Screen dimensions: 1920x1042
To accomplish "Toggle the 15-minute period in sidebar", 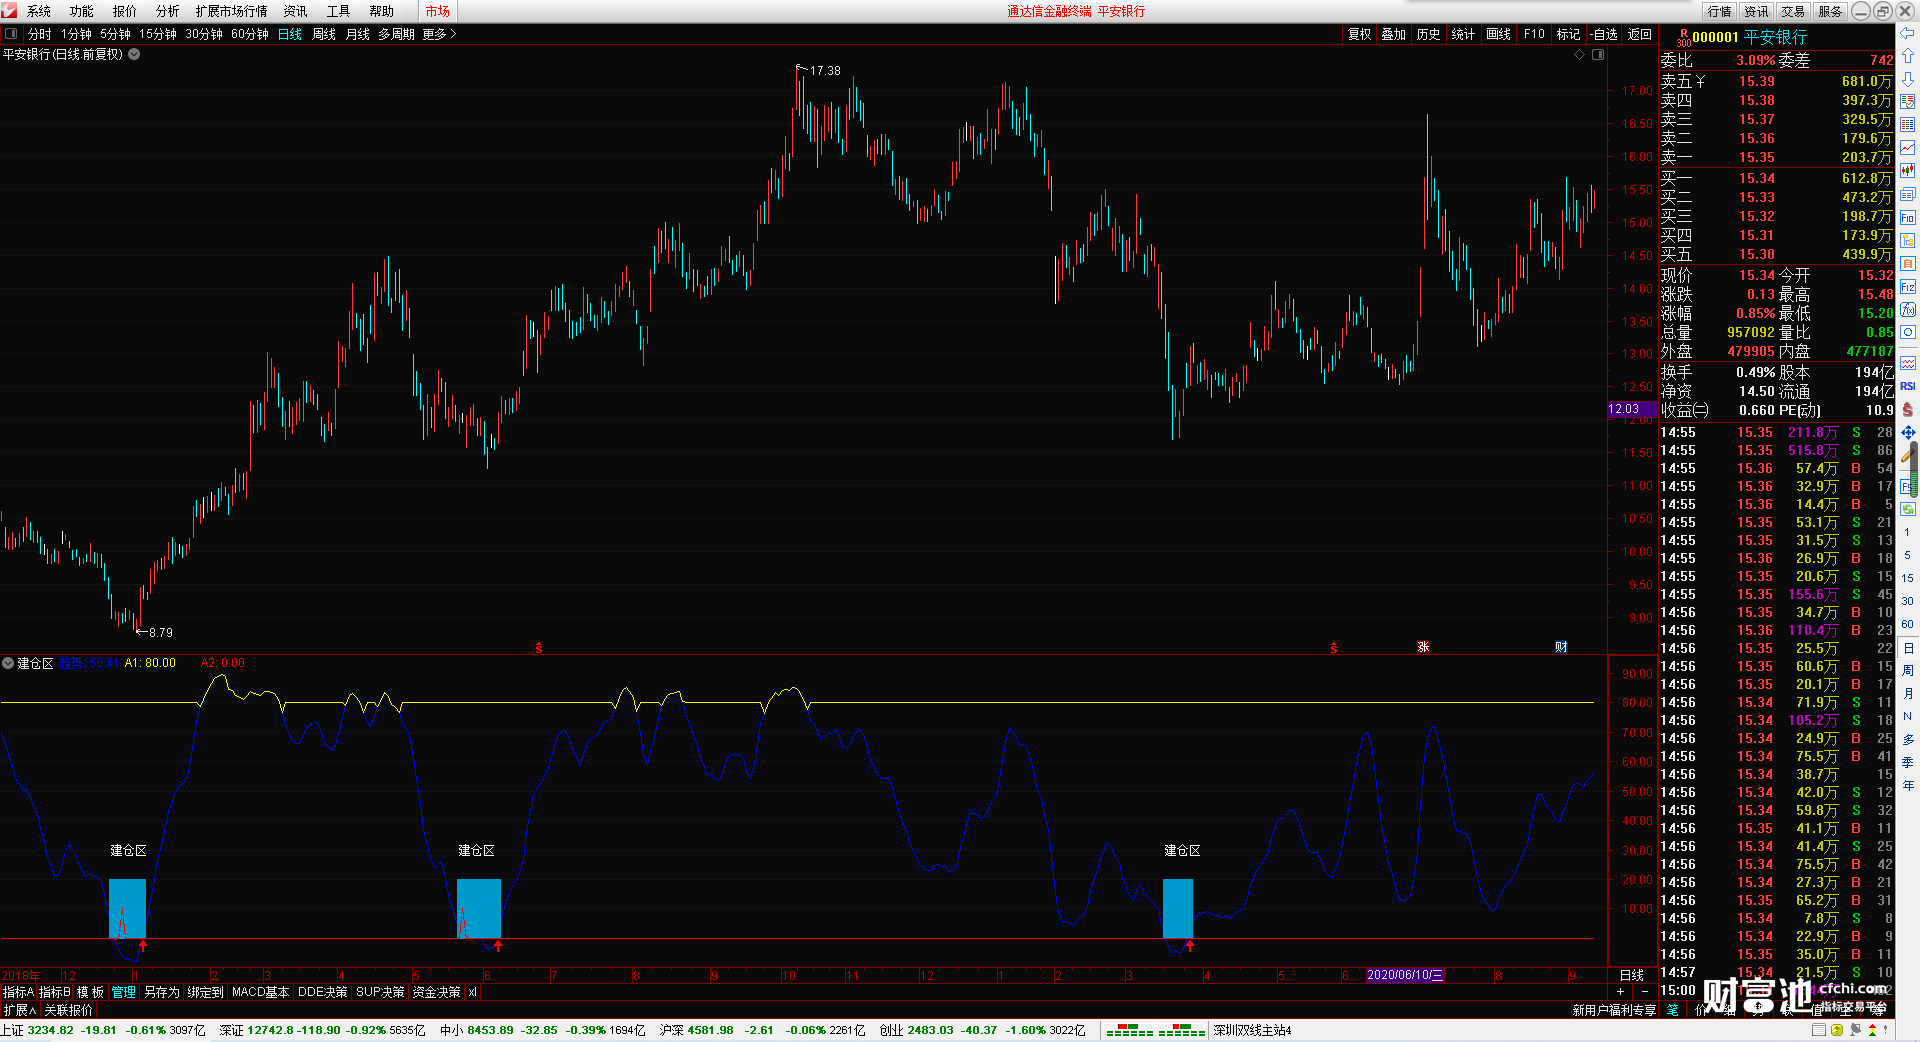I will pyautogui.click(x=1908, y=579).
